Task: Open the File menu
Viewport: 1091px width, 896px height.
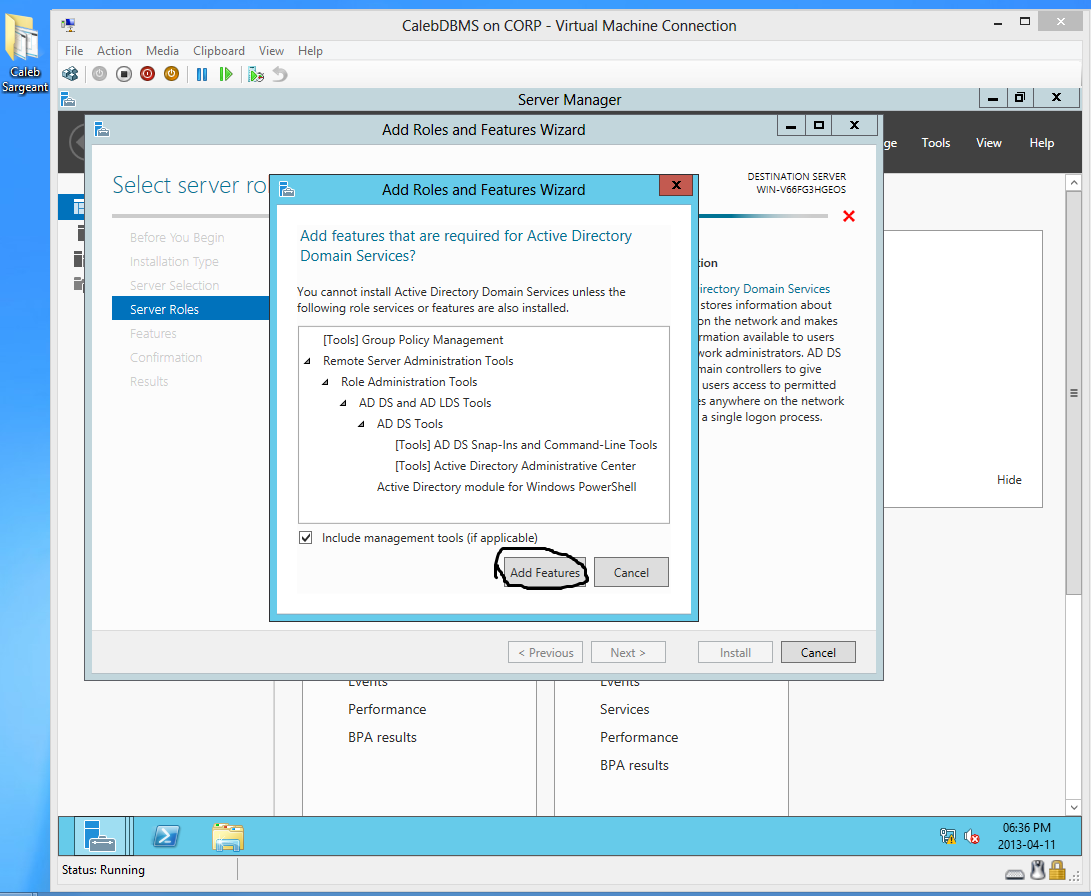Action: click(x=74, y=51)
